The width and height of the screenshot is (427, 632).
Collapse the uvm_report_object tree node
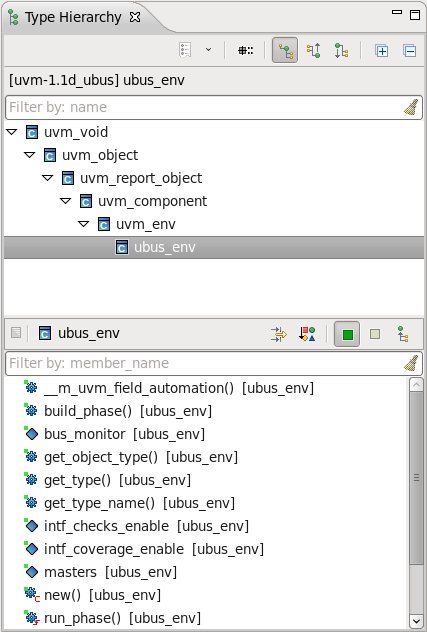click(x=48, y=178)
